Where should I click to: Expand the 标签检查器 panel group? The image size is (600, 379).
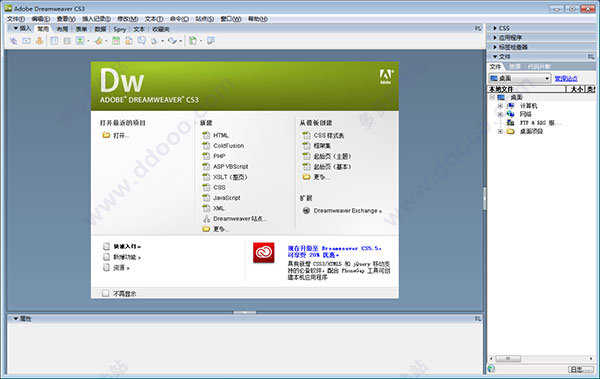point(495,47)
